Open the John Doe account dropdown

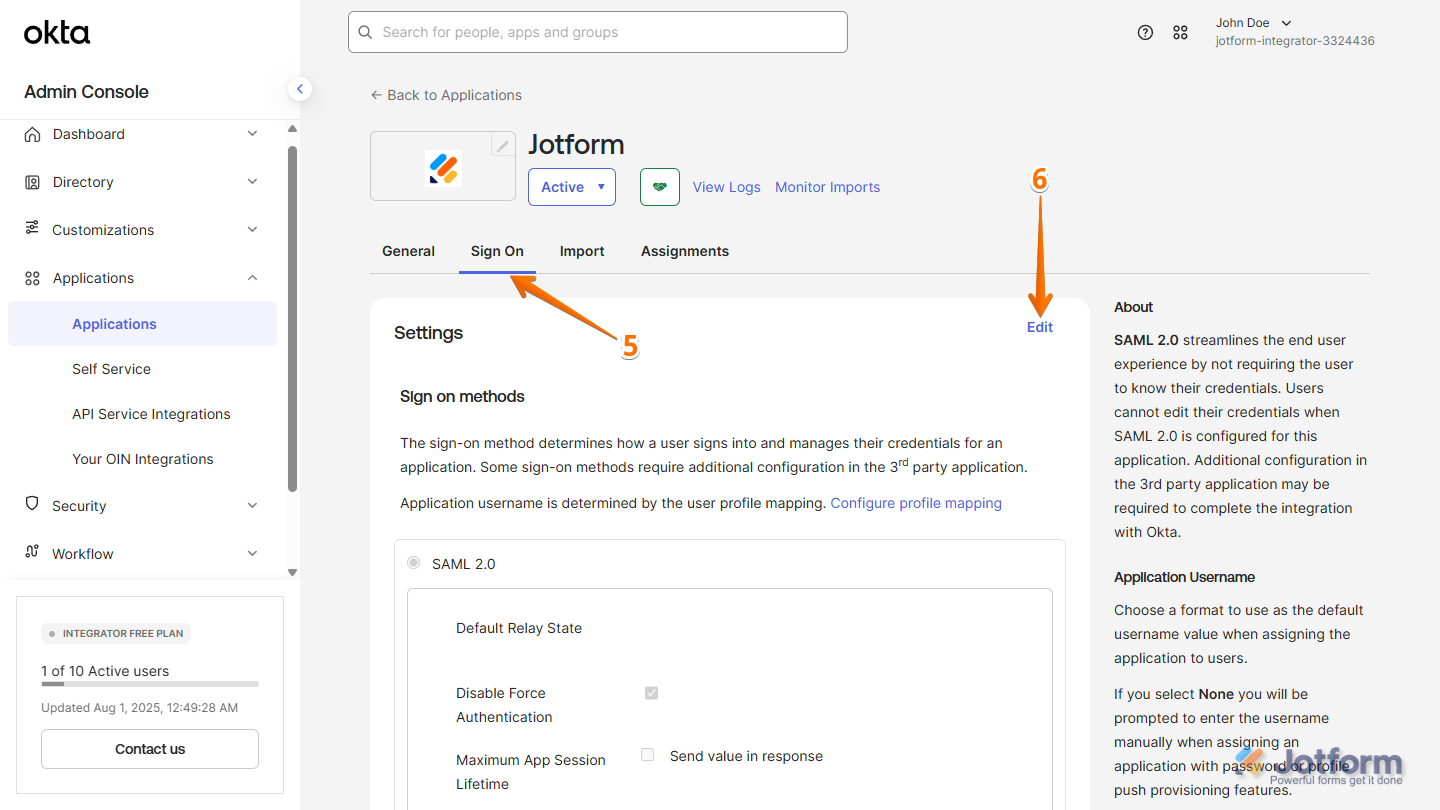click(x=1254, y=23)
